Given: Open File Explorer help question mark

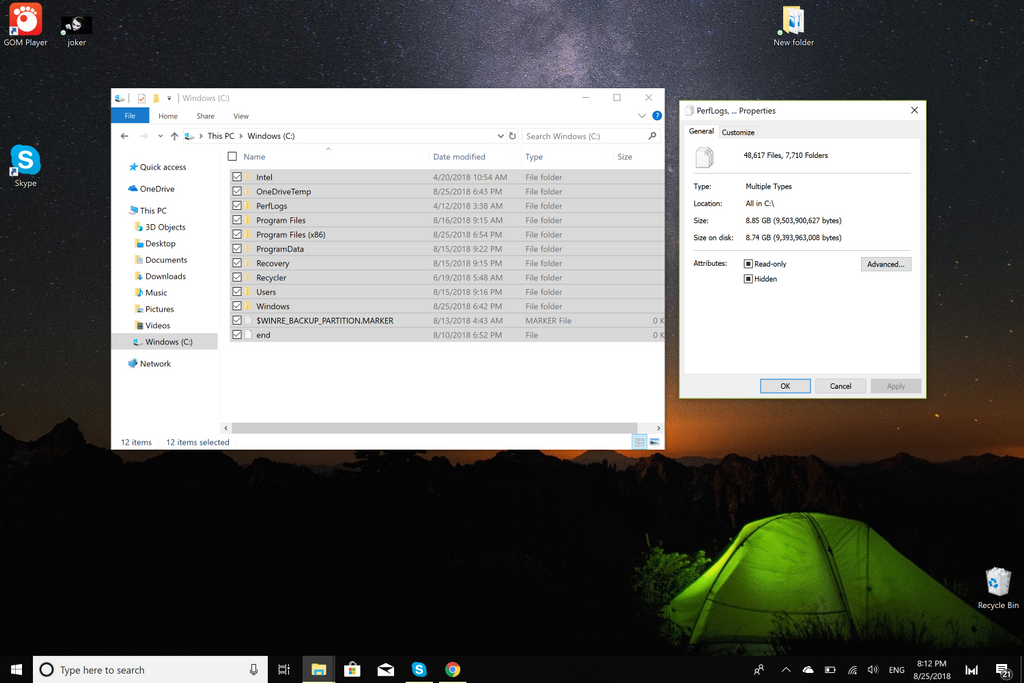Looking at the screenshot, I should click(657, 116).
